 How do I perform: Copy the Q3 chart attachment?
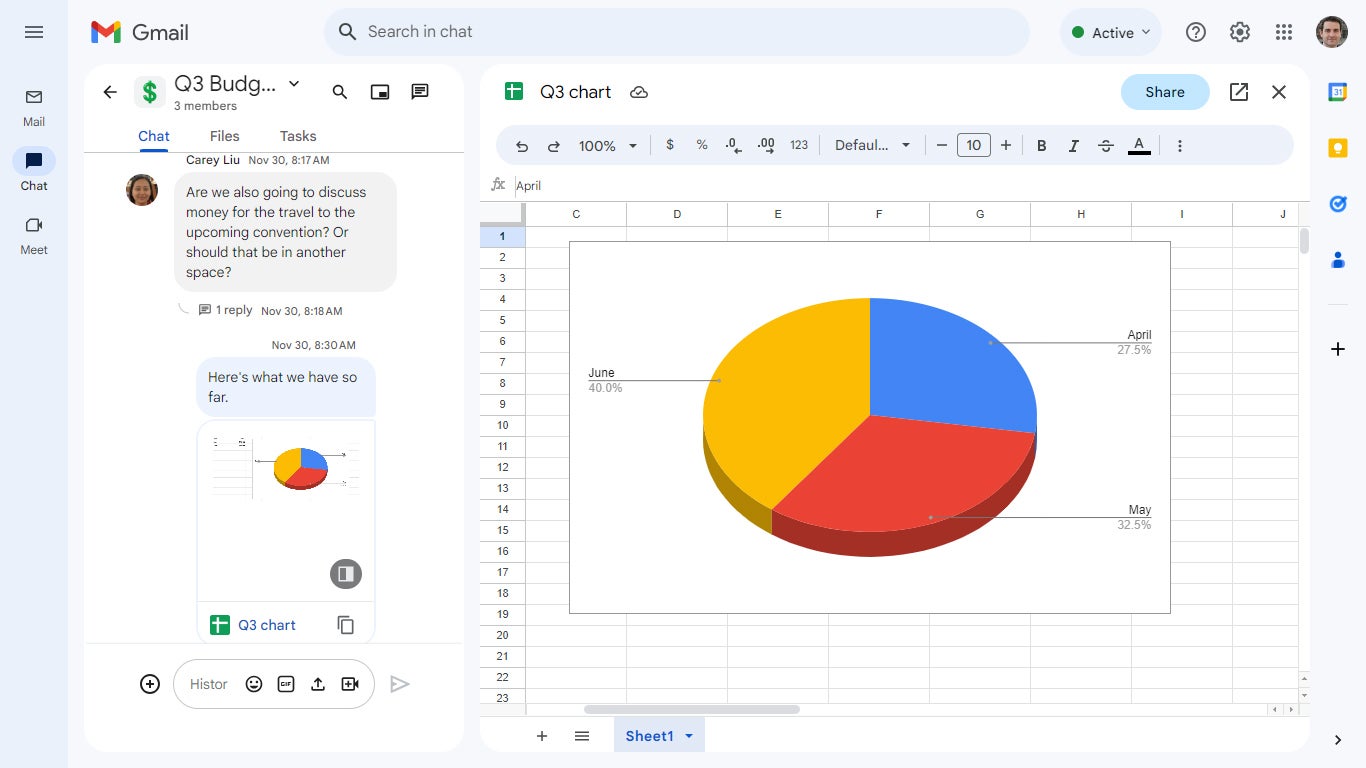click(346, 625)
